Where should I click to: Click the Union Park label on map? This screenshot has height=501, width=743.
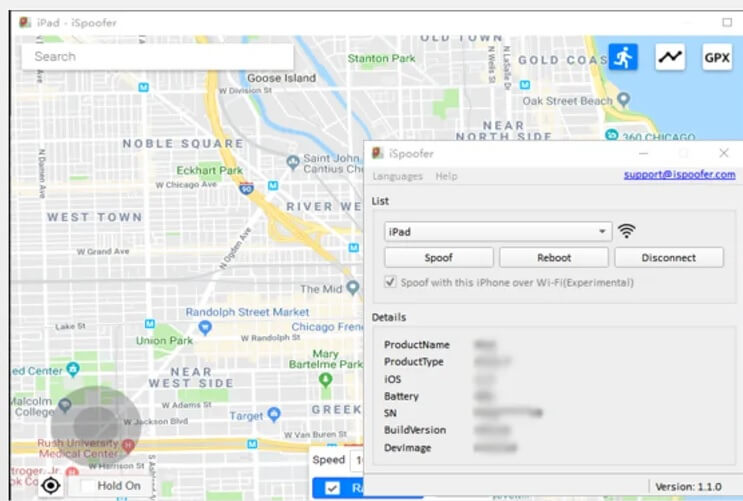164,340
